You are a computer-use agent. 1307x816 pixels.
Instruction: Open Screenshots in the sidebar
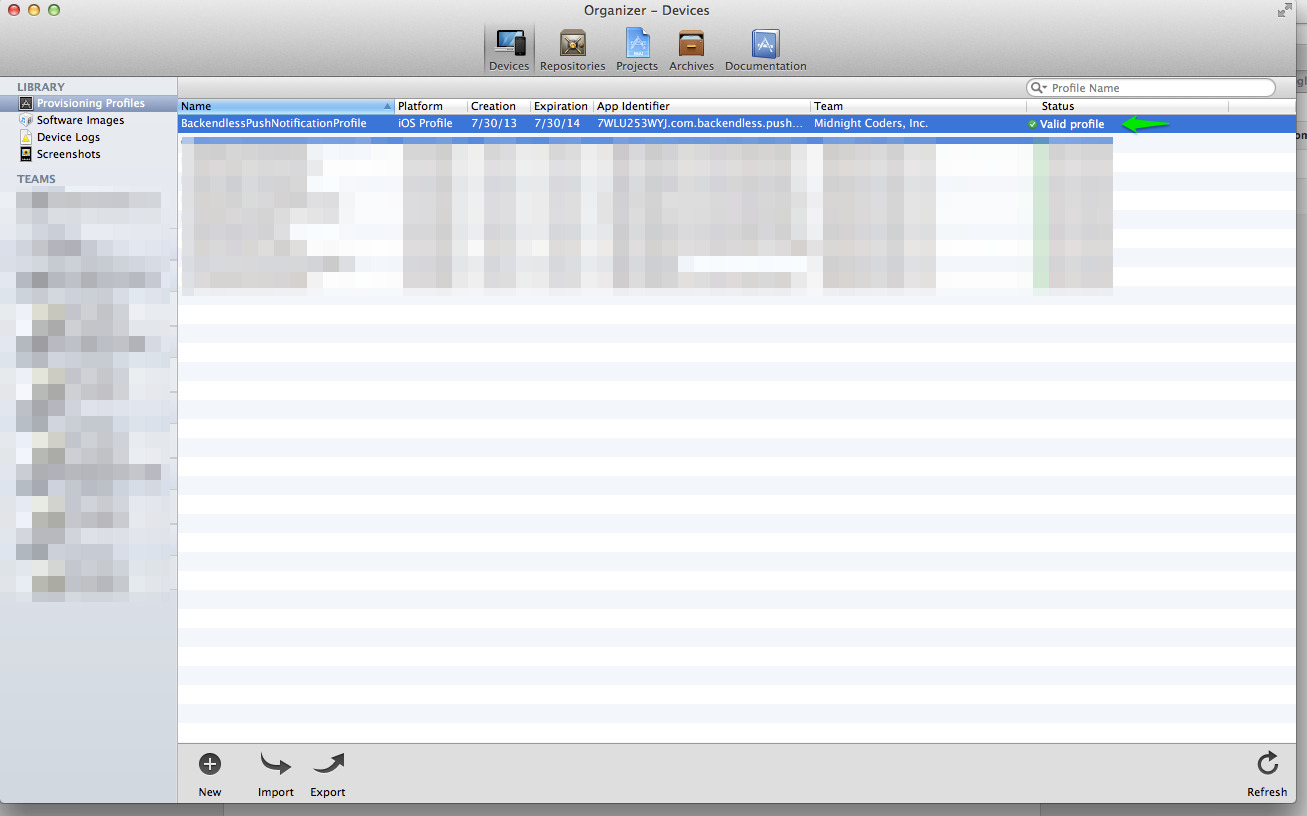(69, 154)
